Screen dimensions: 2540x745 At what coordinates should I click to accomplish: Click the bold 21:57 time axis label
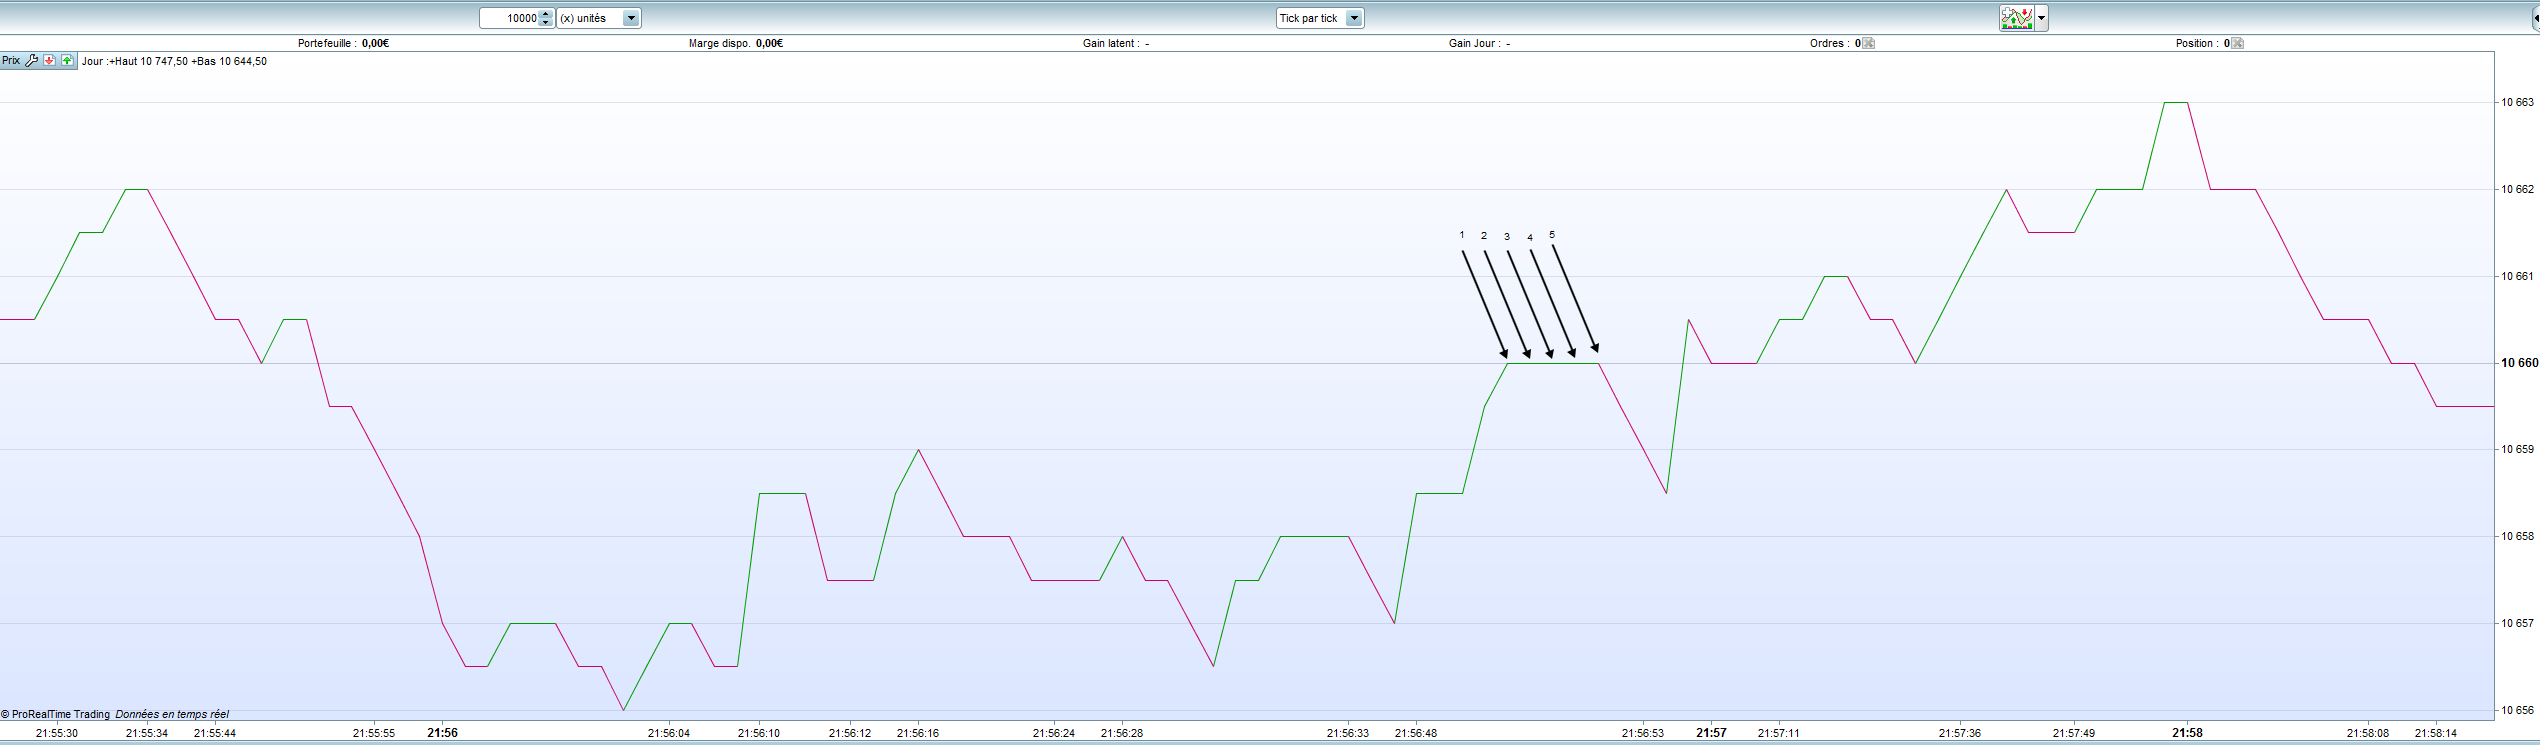click(1711, 733)
